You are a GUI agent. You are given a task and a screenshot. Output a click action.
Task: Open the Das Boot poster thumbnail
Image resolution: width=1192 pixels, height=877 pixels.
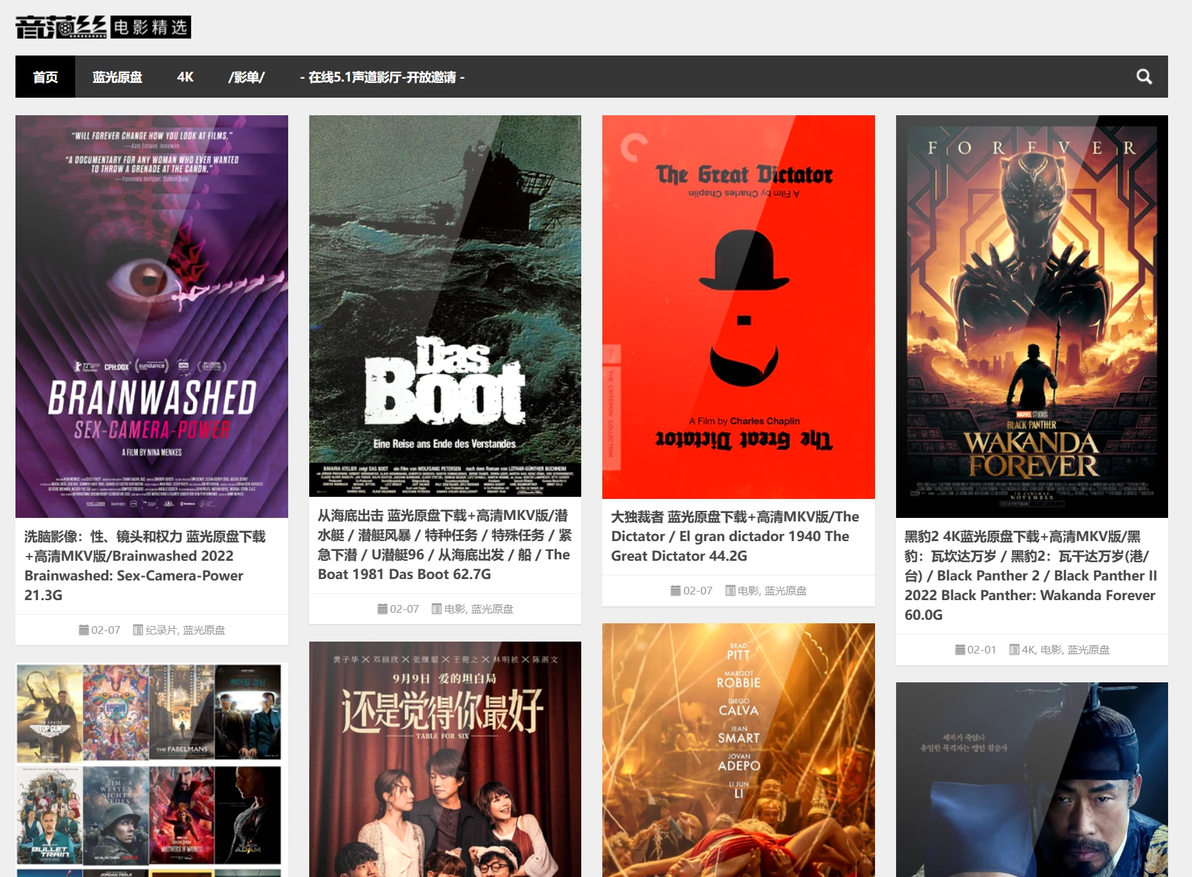point(445,306)
